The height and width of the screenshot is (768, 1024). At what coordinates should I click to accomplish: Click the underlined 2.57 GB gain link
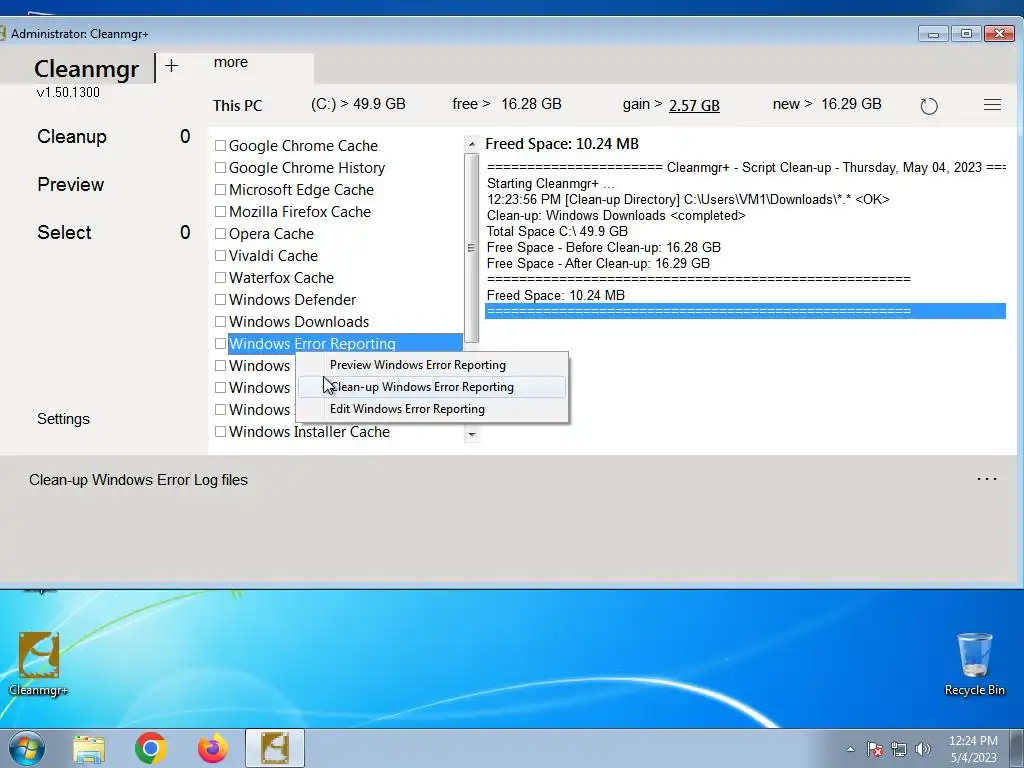(x=694, y=105)
